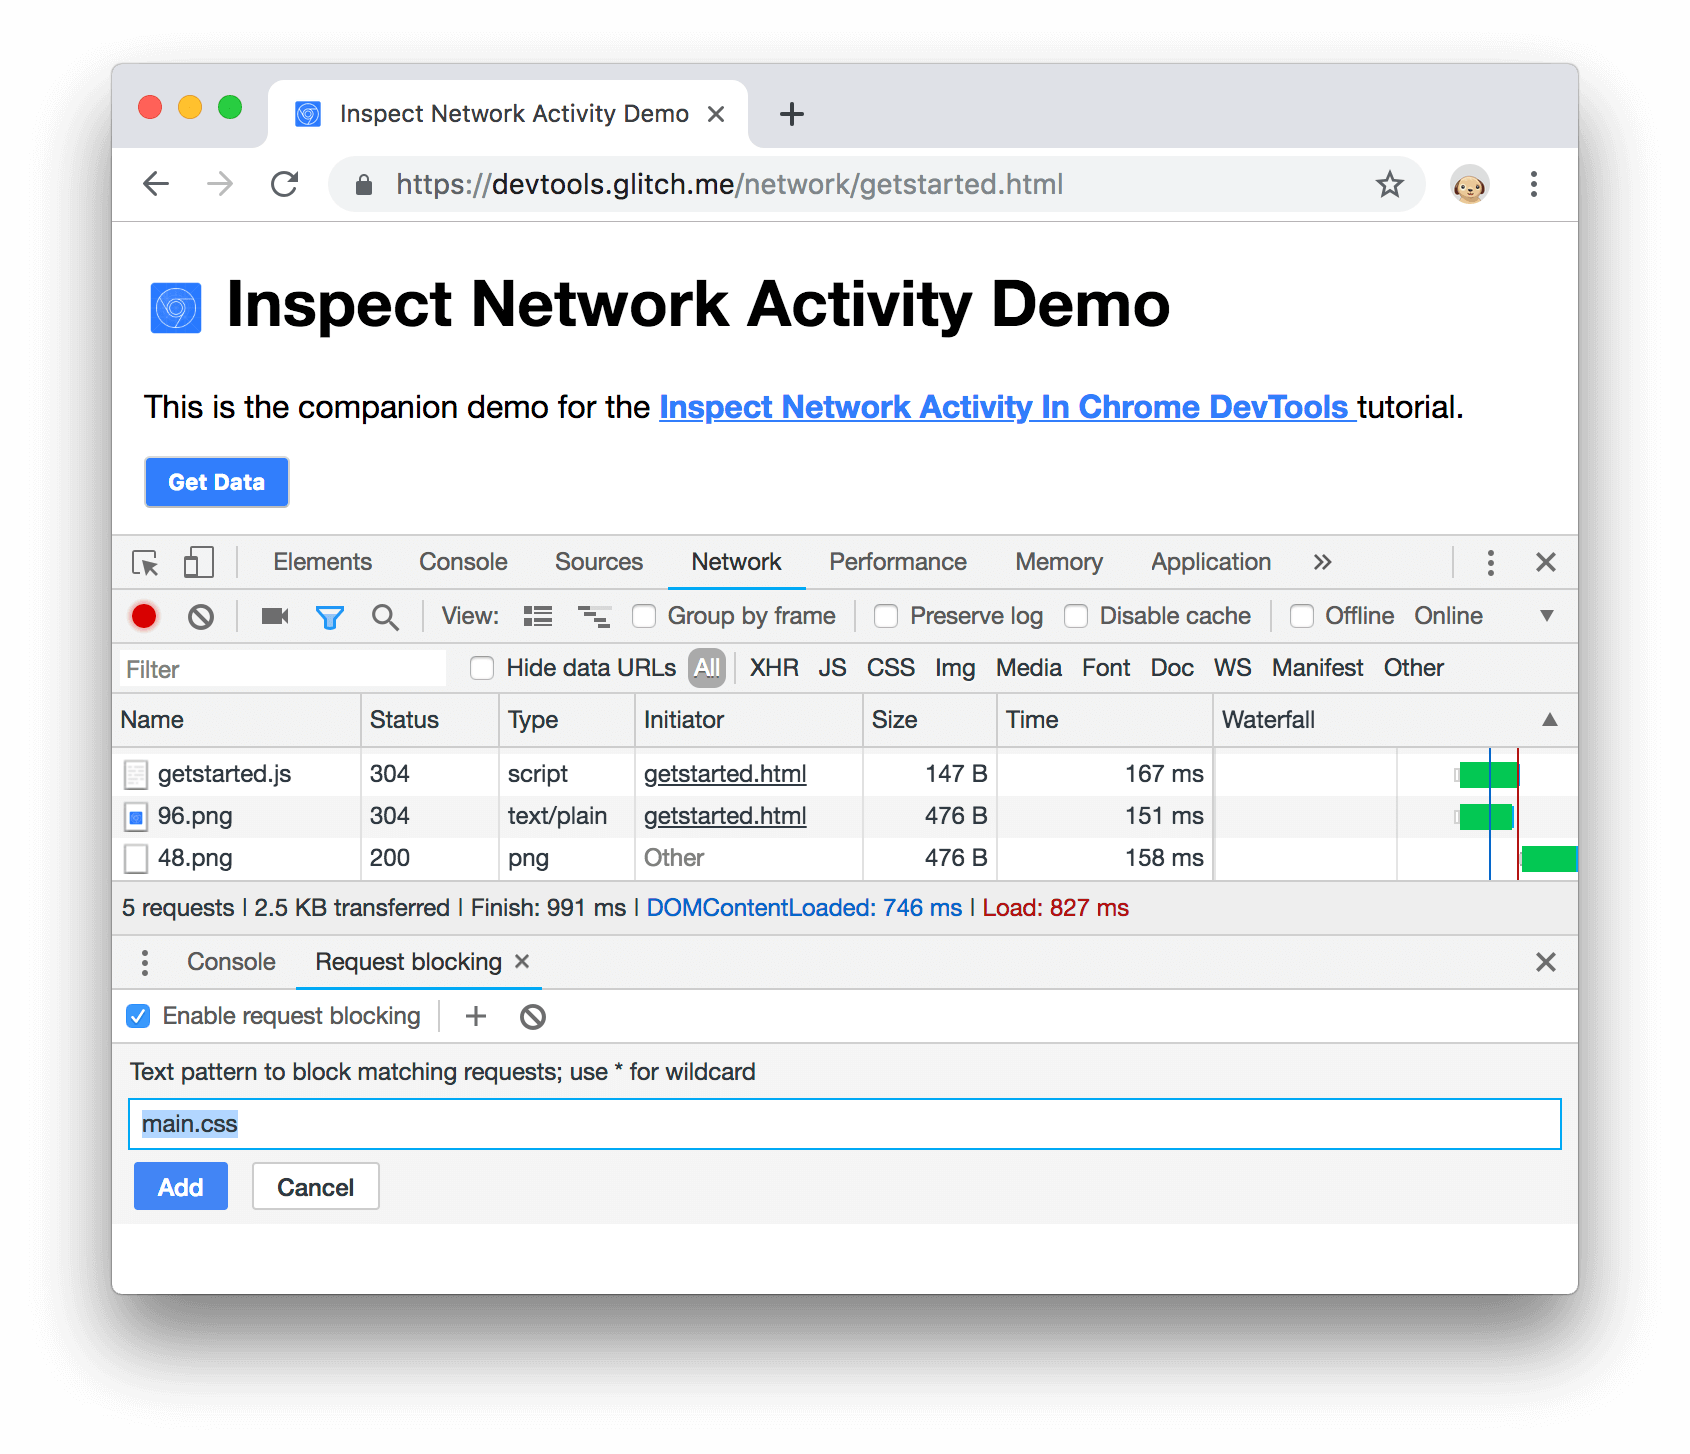Uncheck Enable request blocking
This screenshot has height=1454, width=1690.
tap(138, 1016)
